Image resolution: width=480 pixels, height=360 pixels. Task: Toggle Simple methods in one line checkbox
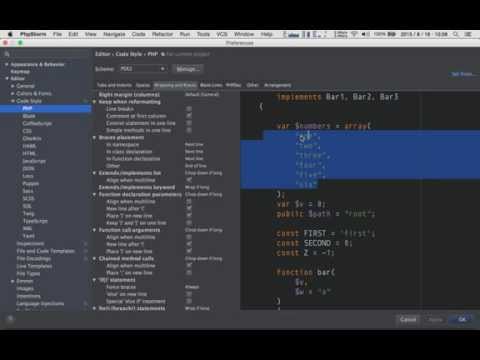tap(189, 130)
